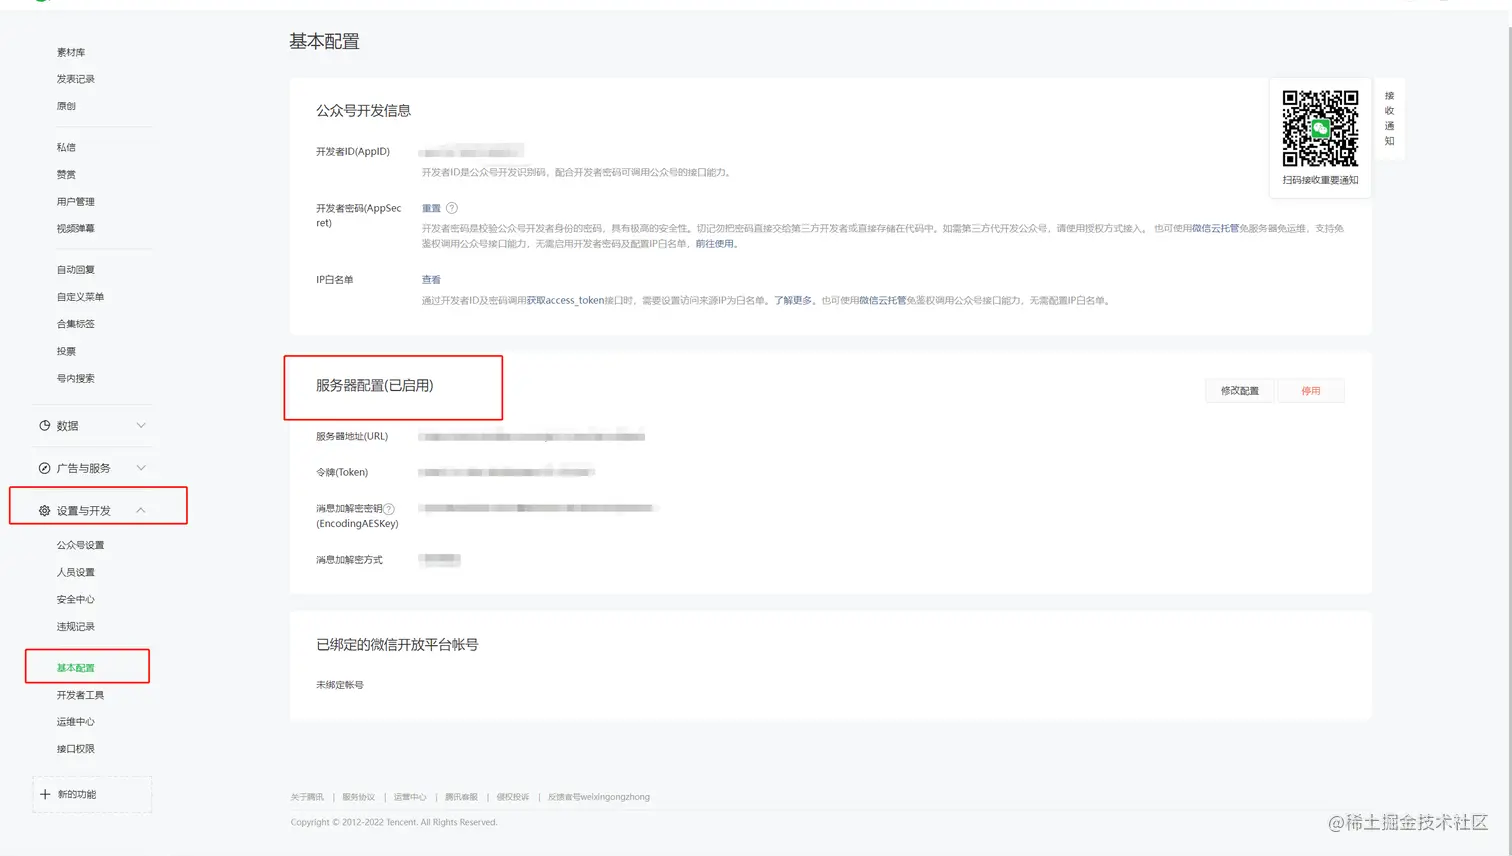Click the 设置与开发 gear icon
The height and width of the screenshot is (856, 1512).
coord(45,511)
